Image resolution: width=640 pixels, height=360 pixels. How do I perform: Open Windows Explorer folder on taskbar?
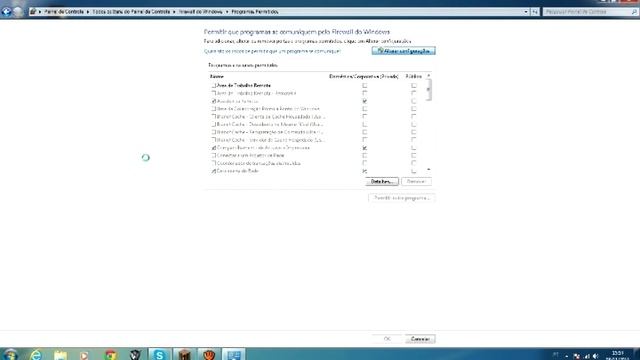(60, 355)
